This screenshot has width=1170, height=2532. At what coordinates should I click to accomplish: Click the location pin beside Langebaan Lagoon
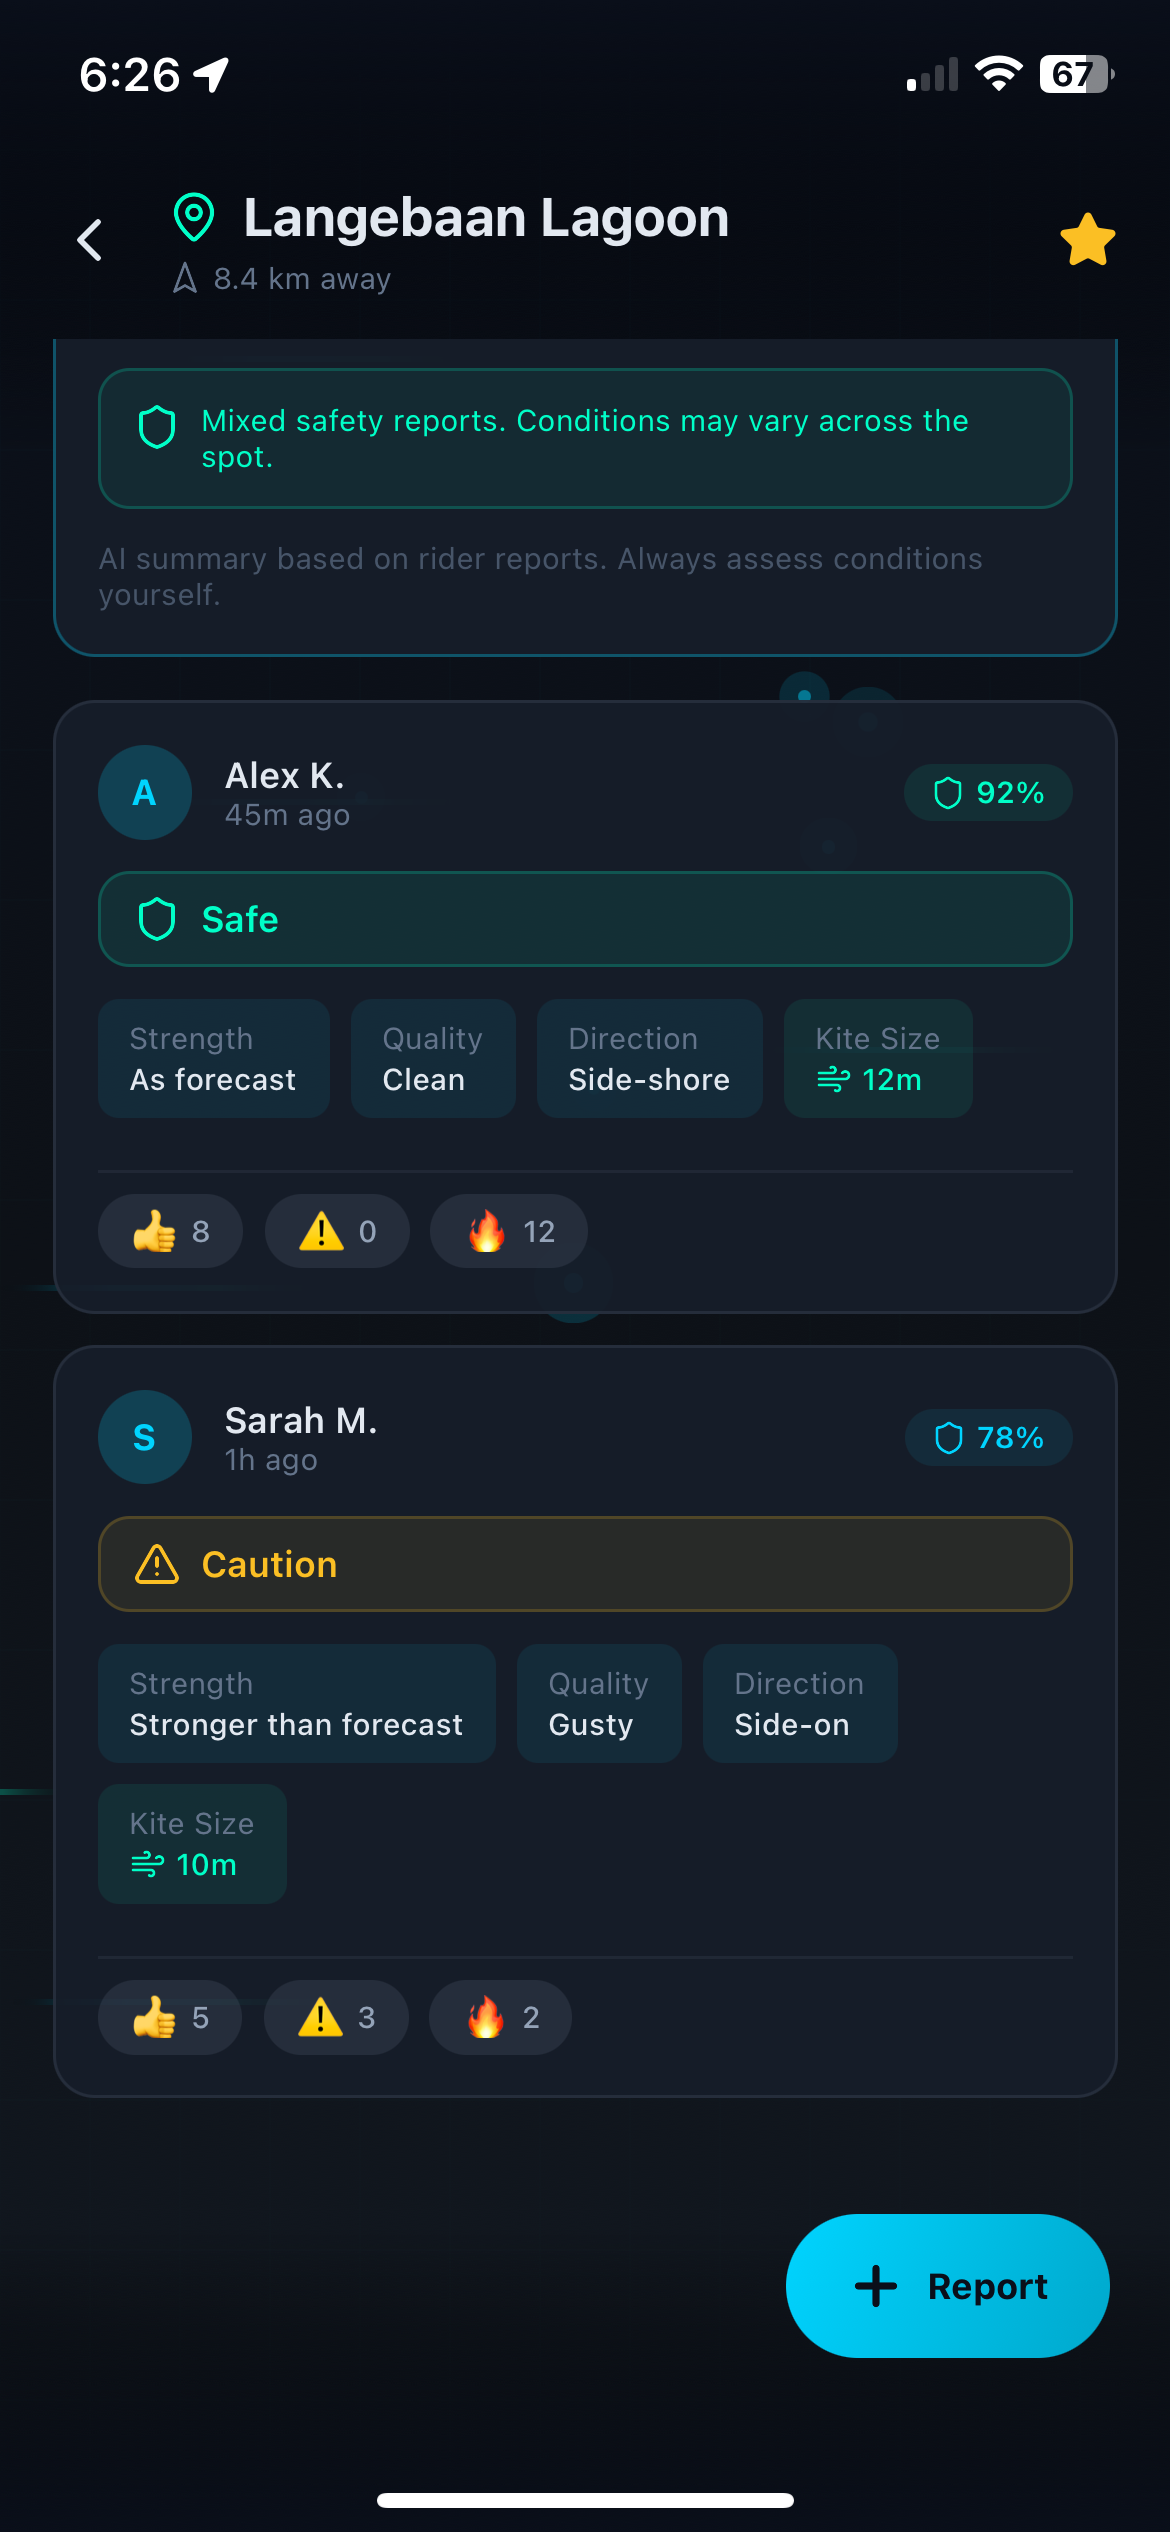click(194, 216)
